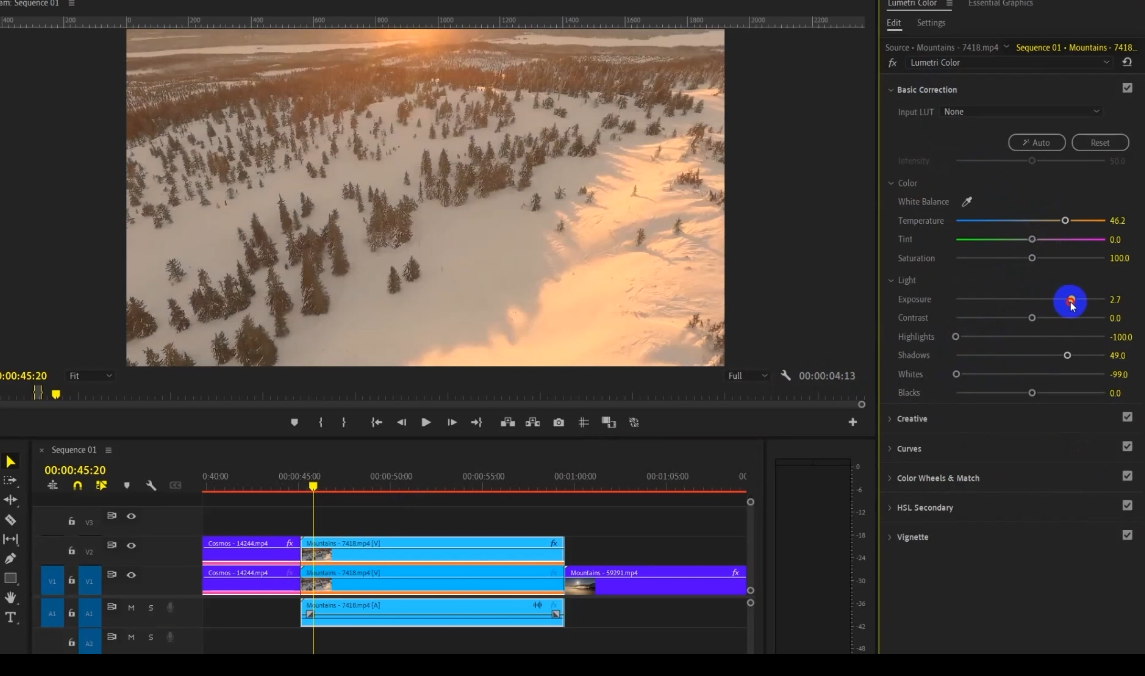Uncheck the Vignette section checkbox
This screenshot has width=1145, height=676.
(1127, 536)
